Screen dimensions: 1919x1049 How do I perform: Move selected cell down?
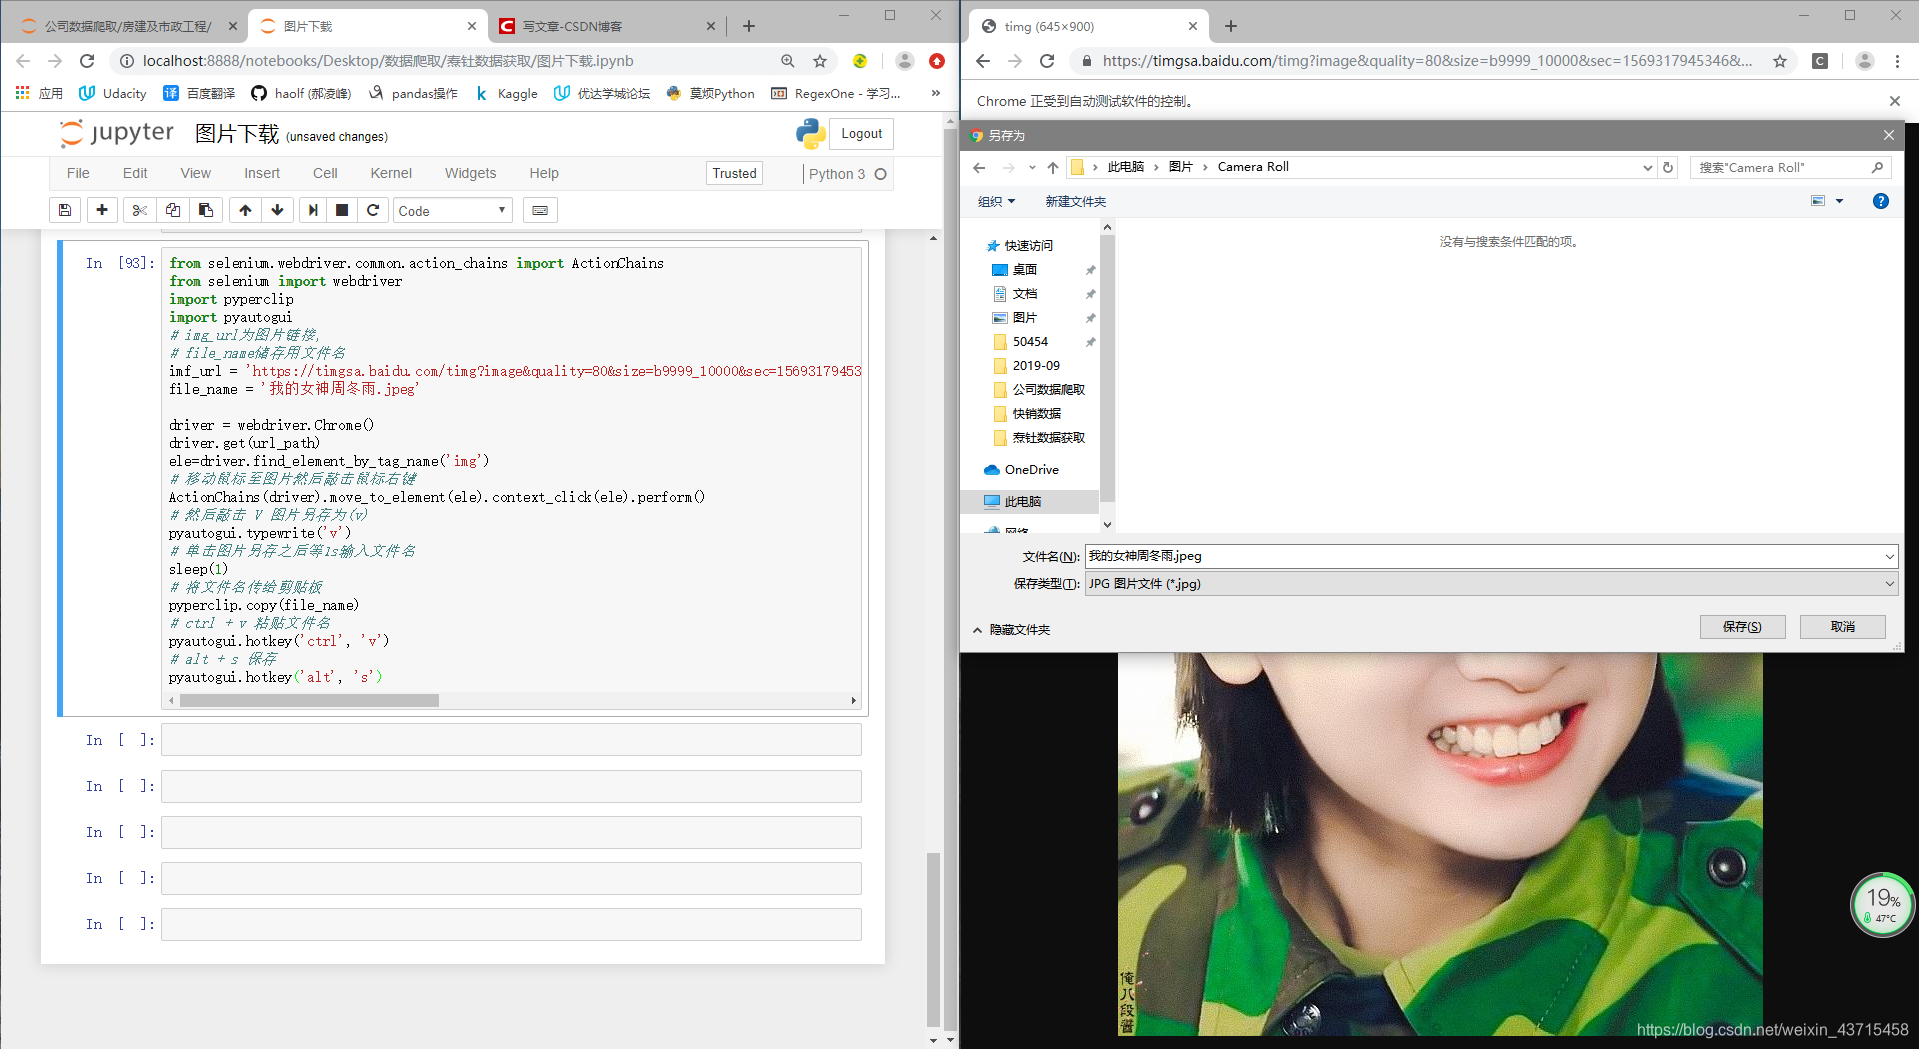(278, 210)
